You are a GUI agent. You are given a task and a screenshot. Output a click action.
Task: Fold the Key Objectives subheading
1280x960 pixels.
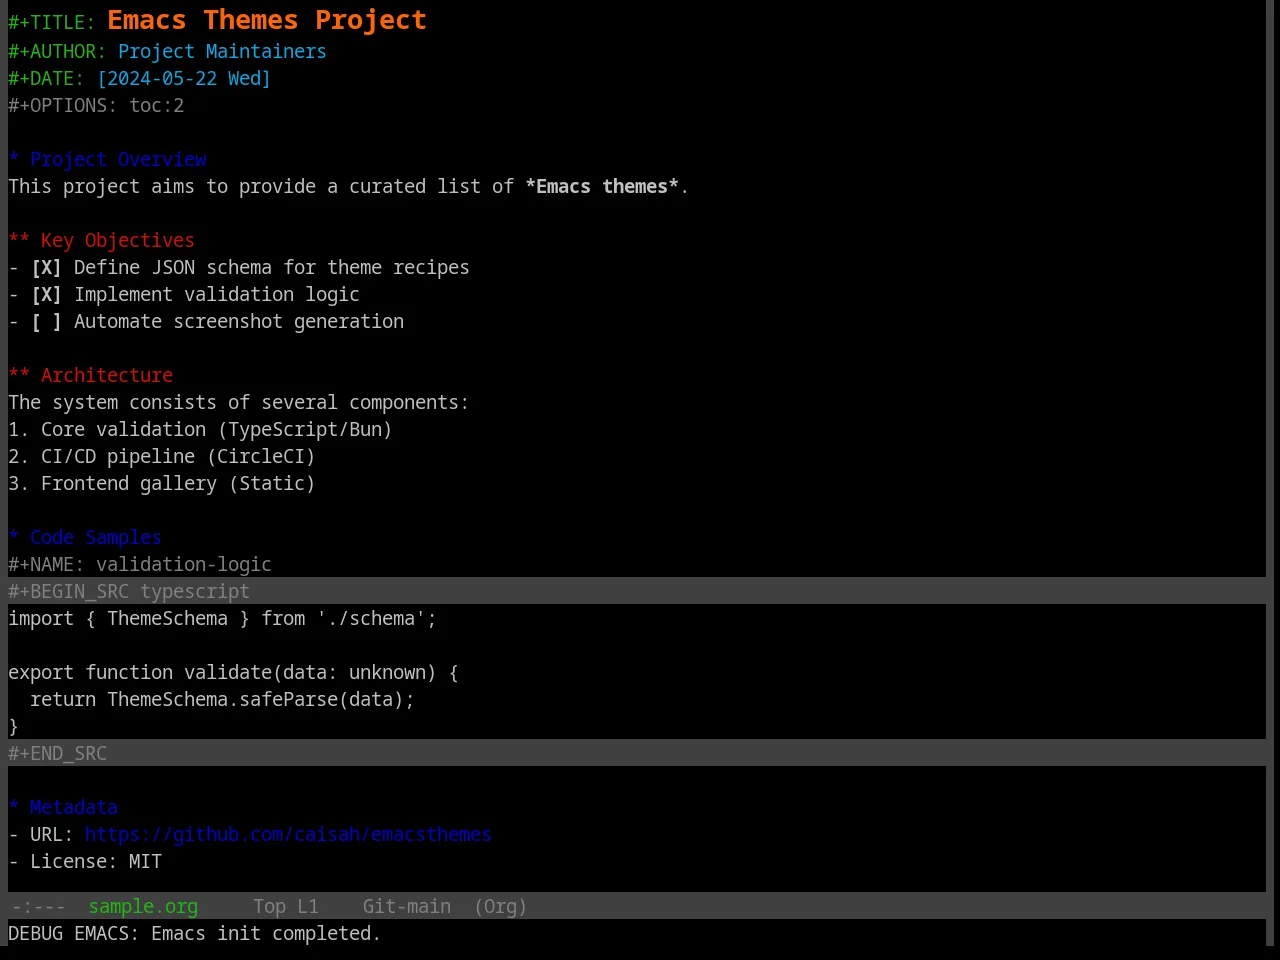(x=102, y=241)
